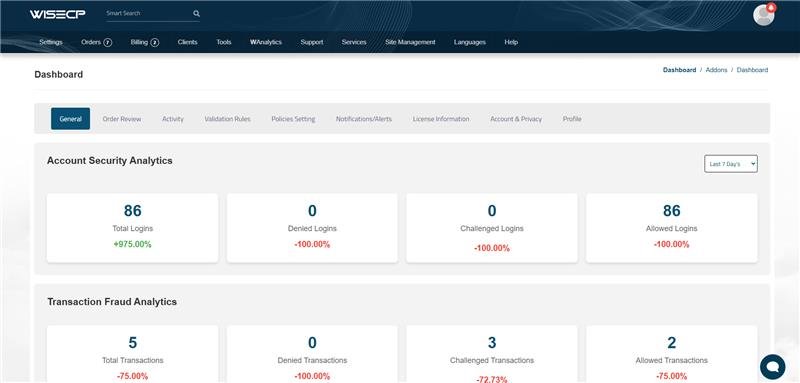Open the Settings menu

[x=51, y=42]
